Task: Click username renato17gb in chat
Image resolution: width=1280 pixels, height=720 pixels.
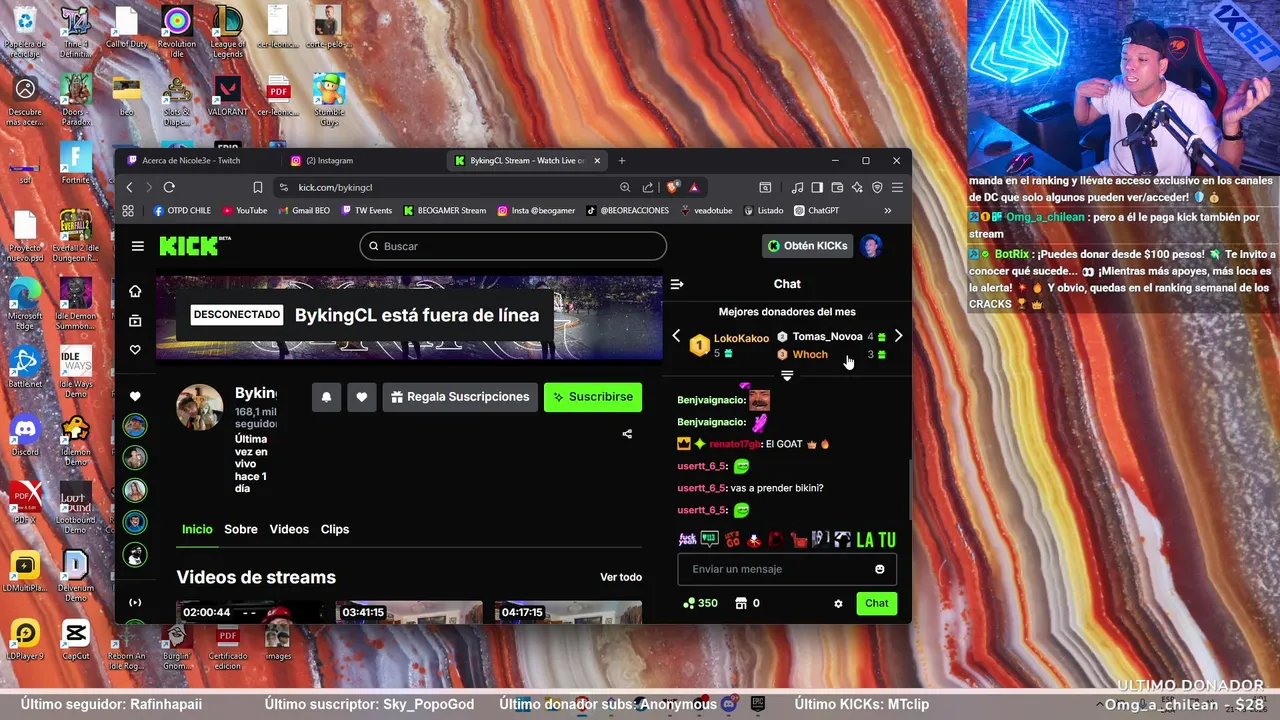Action: coord(735,444)
